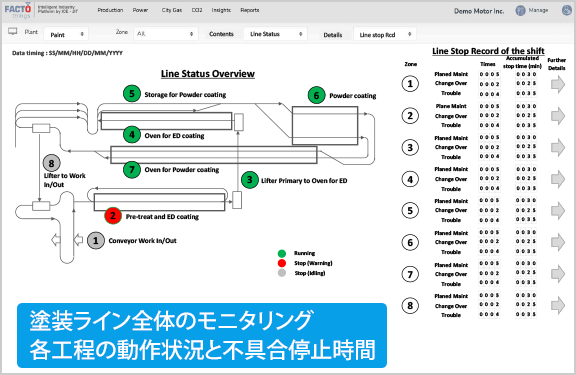Click the Further Details column header

pyautogui.click(x=557, y=64)
